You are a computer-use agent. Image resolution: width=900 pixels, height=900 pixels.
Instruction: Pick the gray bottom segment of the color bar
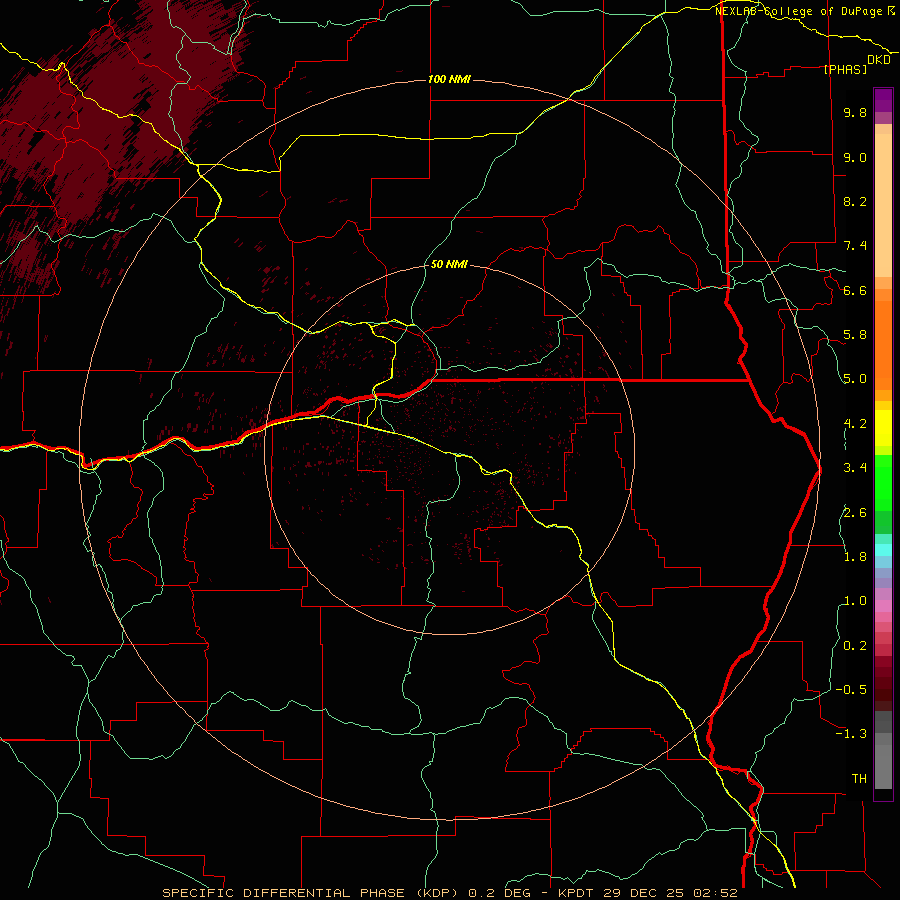[x=883, y=766]
